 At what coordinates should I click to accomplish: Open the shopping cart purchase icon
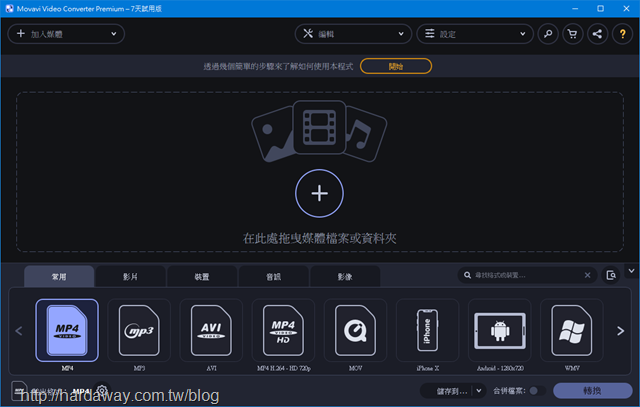point(573,34)
